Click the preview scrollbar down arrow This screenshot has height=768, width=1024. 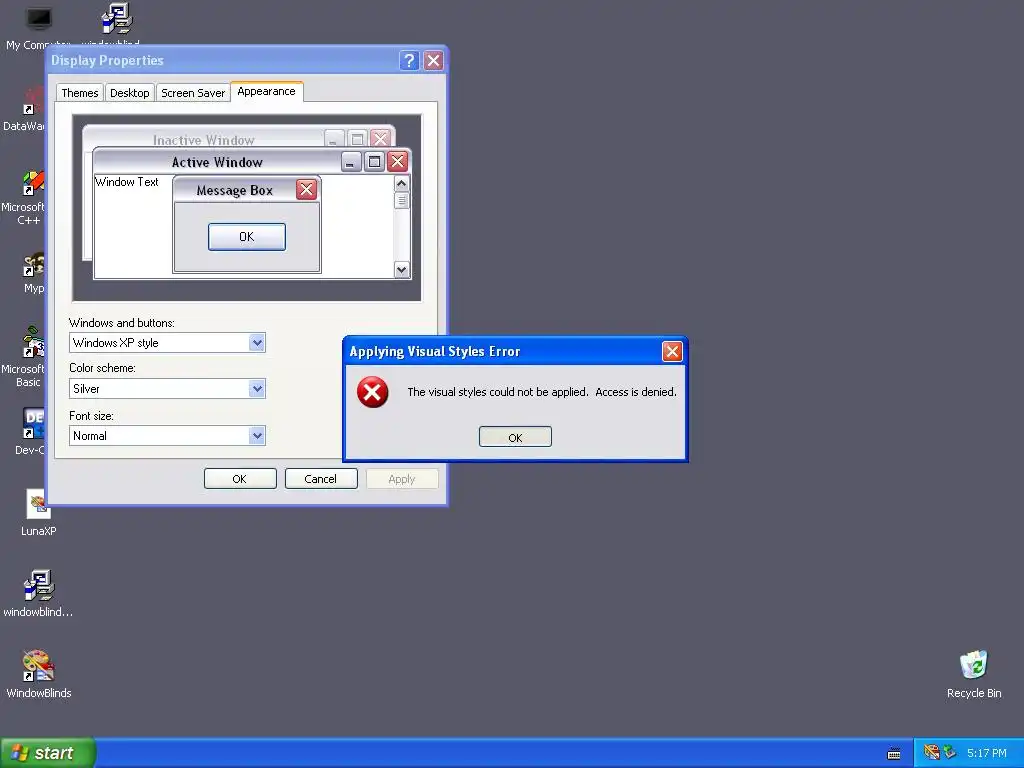tap(402, 269)
